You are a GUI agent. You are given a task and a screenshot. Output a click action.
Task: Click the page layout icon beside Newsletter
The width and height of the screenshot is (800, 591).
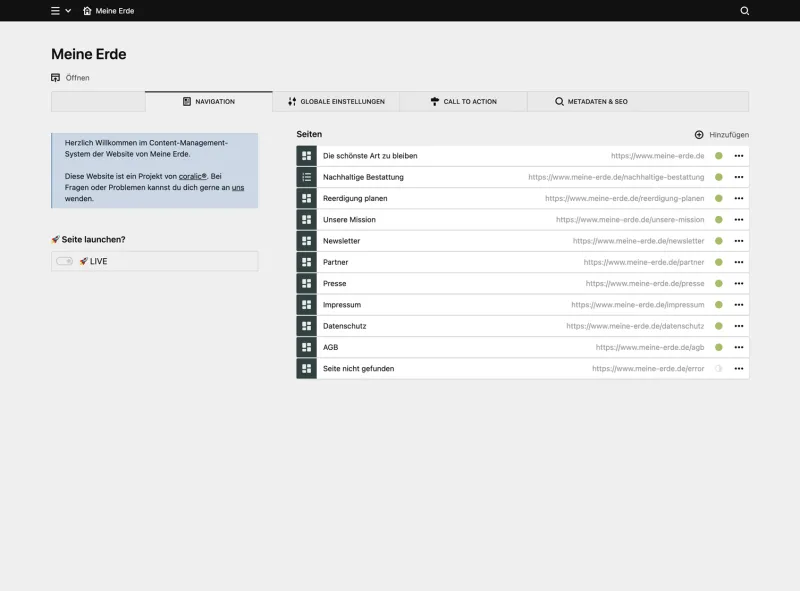coord(306,240)
